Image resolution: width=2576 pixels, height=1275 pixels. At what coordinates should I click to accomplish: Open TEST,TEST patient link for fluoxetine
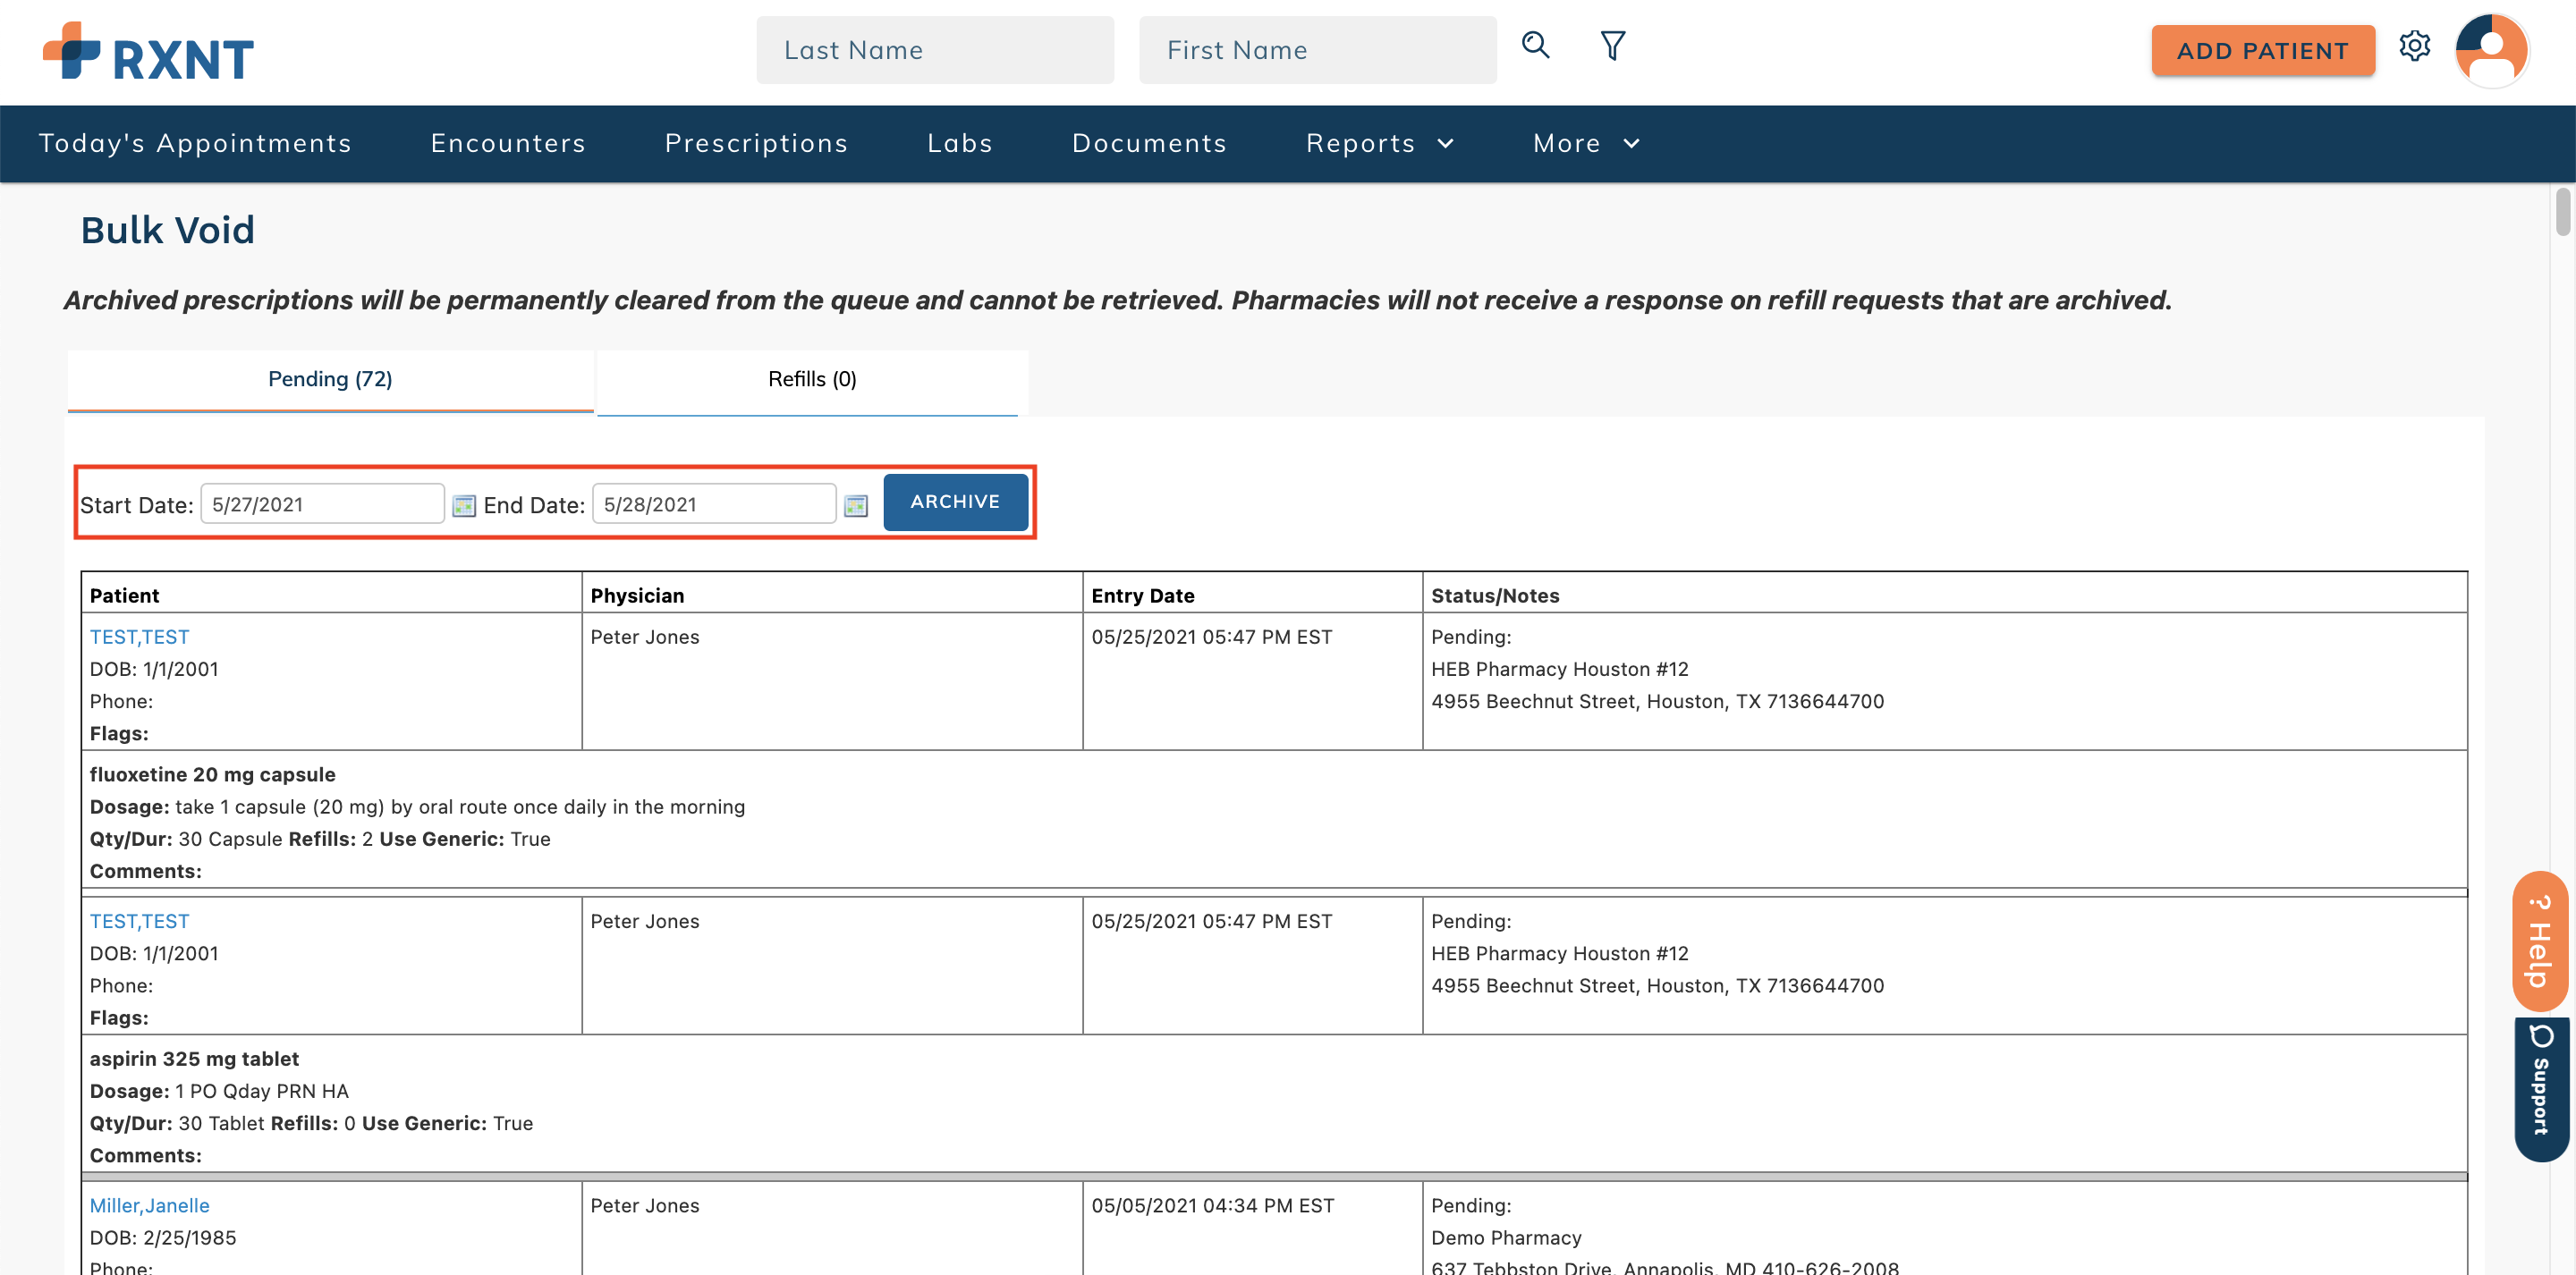pyautogui.click(x=139, y=637)
